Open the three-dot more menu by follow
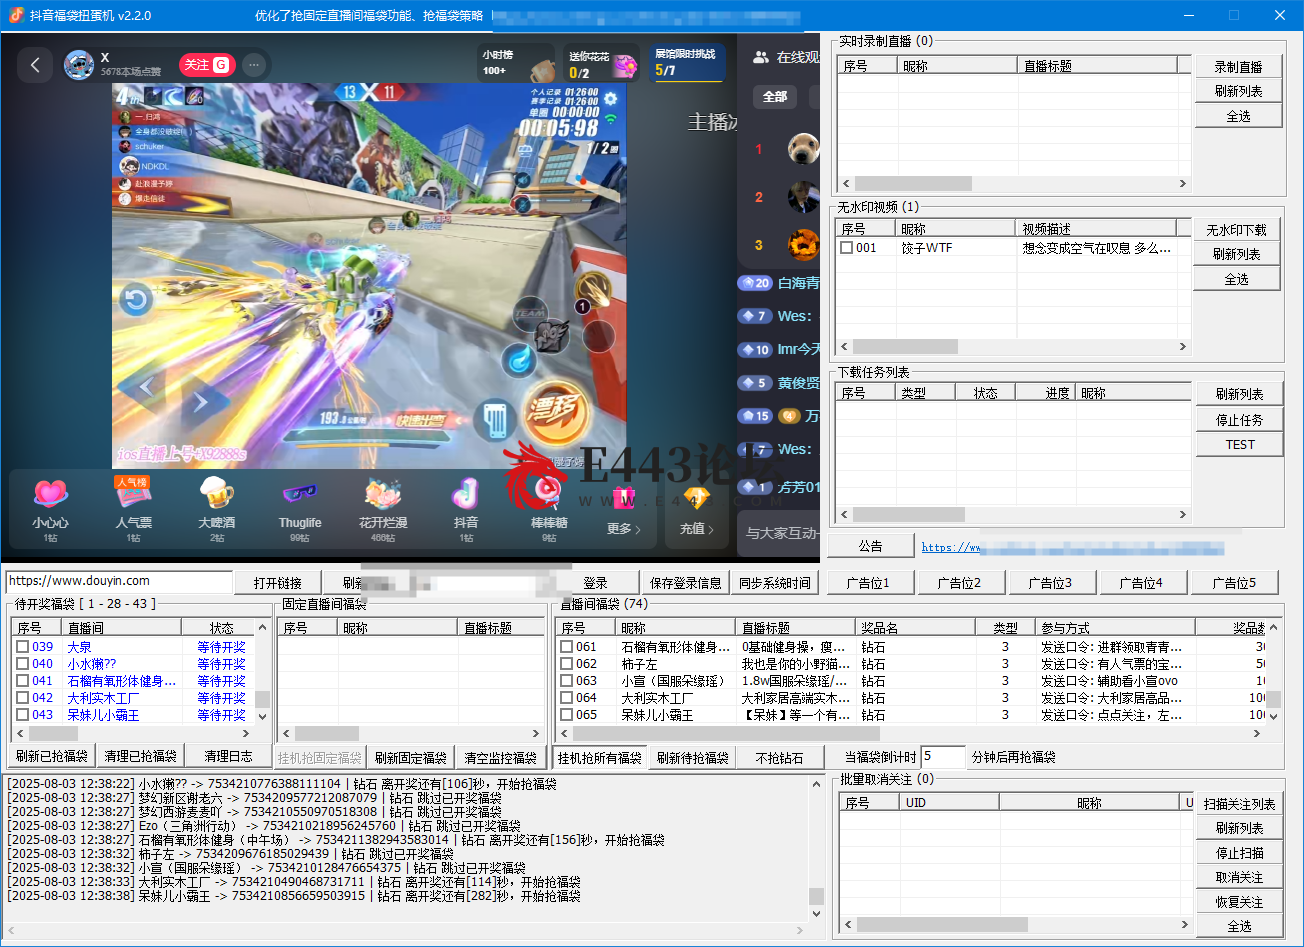Screen dimensions: 1304x947 pyautogui.click(x=254, y=64)
